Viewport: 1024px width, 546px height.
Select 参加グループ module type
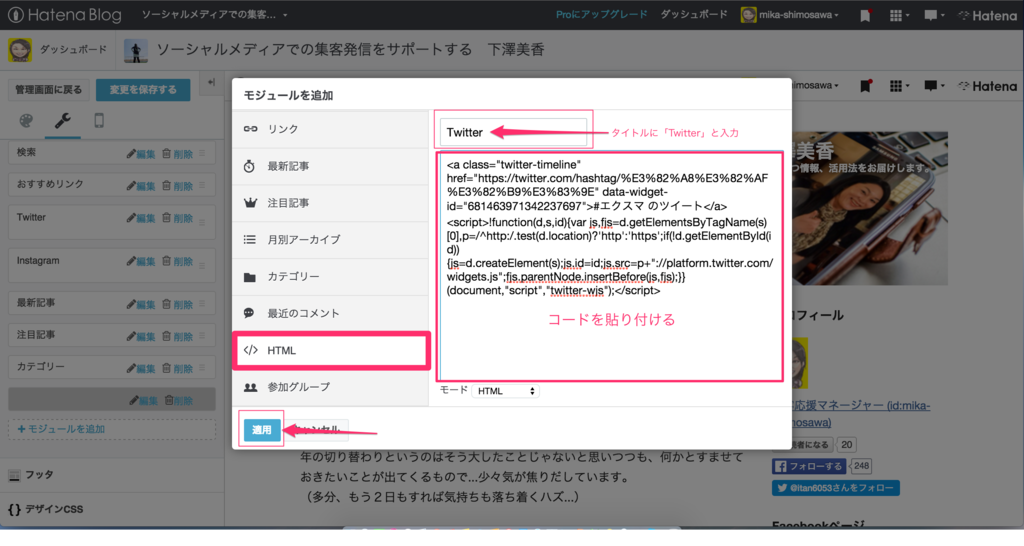(330, 387)
